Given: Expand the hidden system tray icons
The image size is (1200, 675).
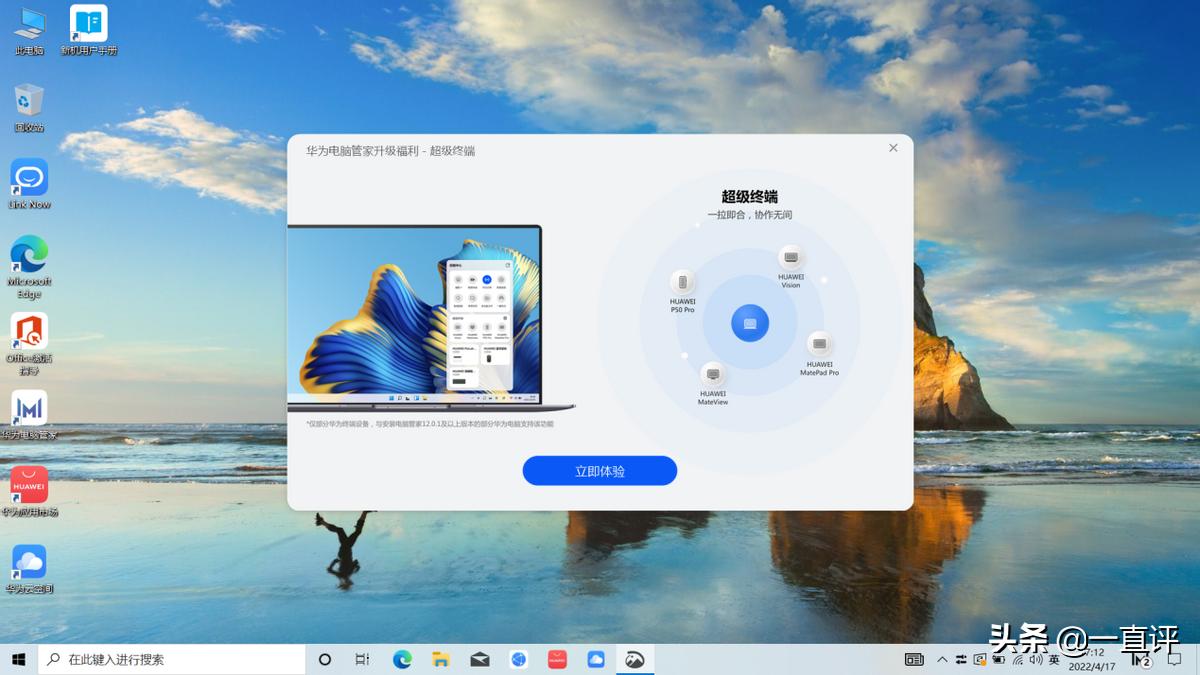Looking at the screenshot, I should coord(942,660).
